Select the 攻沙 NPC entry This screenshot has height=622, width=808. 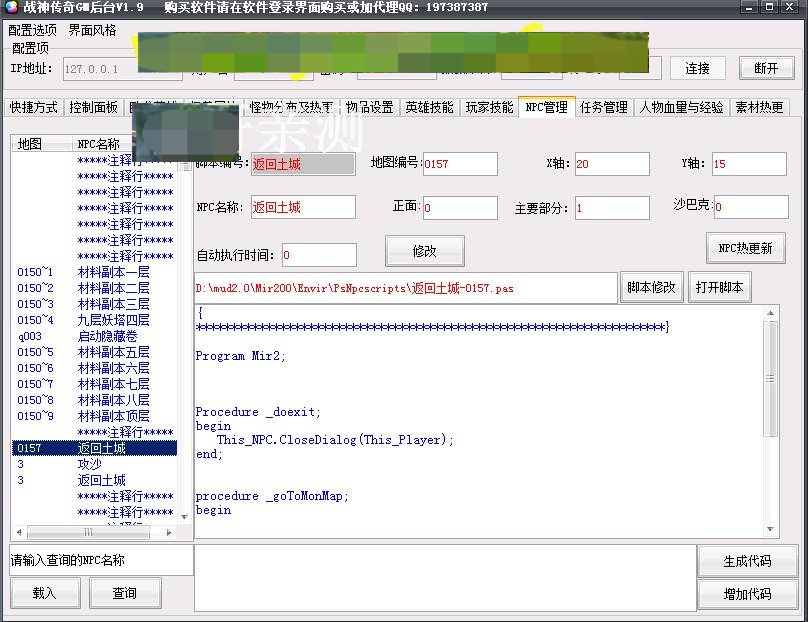click(x=90, y=464)
